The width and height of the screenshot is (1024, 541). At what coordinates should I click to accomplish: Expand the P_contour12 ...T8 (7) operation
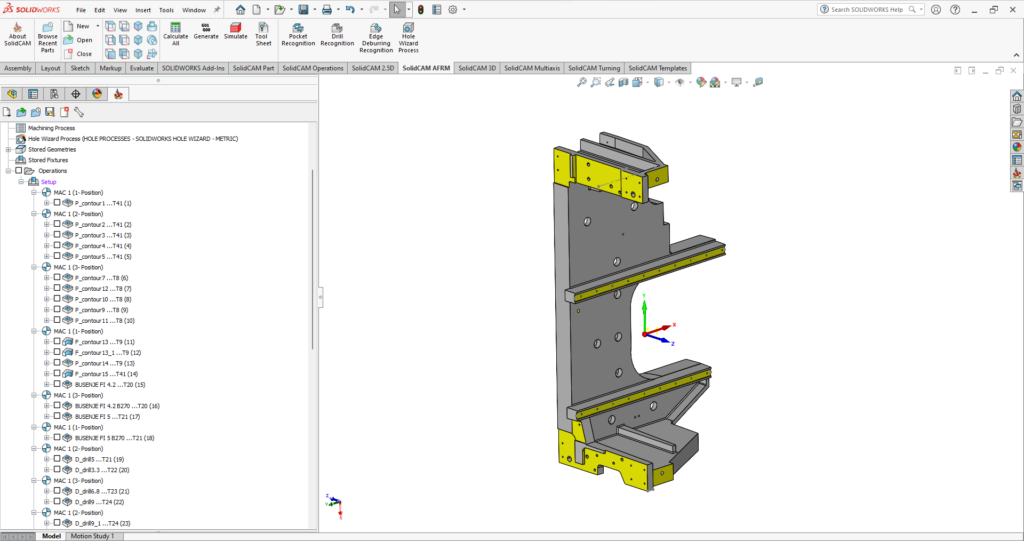tap(46, 288)
